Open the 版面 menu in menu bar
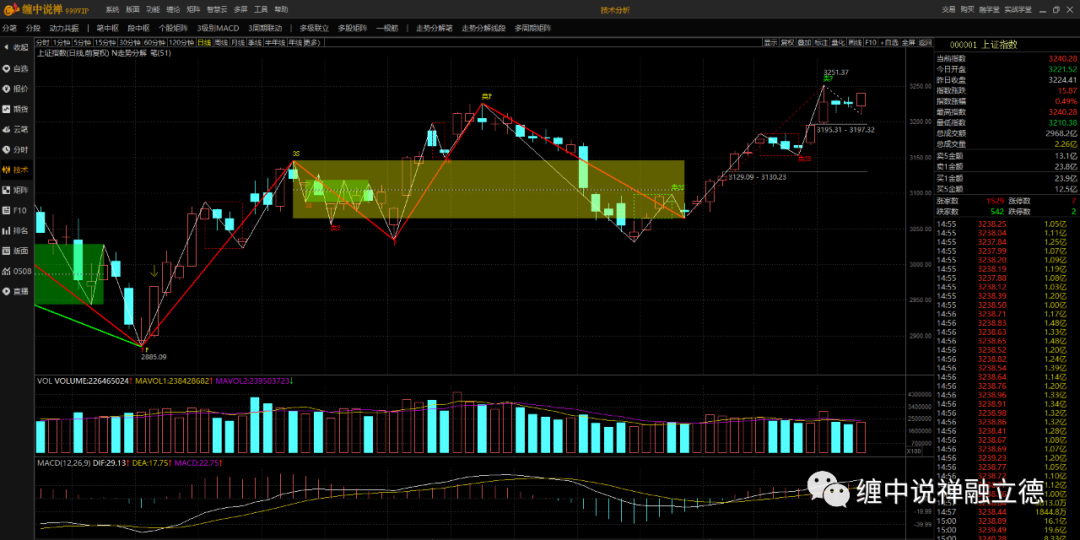The height and width of the screenshot is (540, 1080). click(x=132, y=10)
